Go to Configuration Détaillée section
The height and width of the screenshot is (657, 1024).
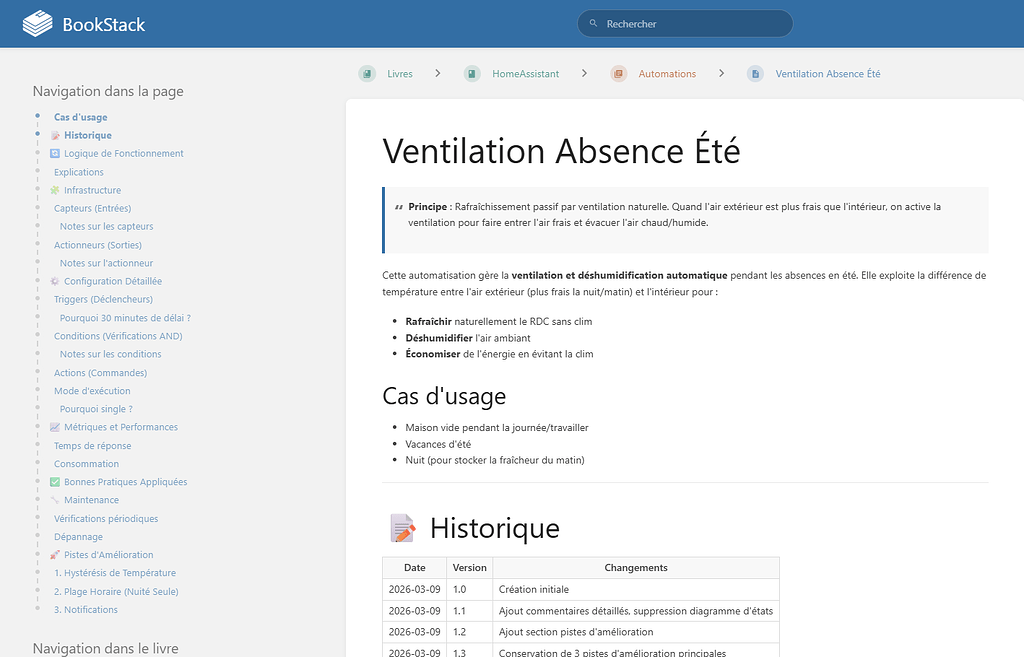tap(113, 281)
